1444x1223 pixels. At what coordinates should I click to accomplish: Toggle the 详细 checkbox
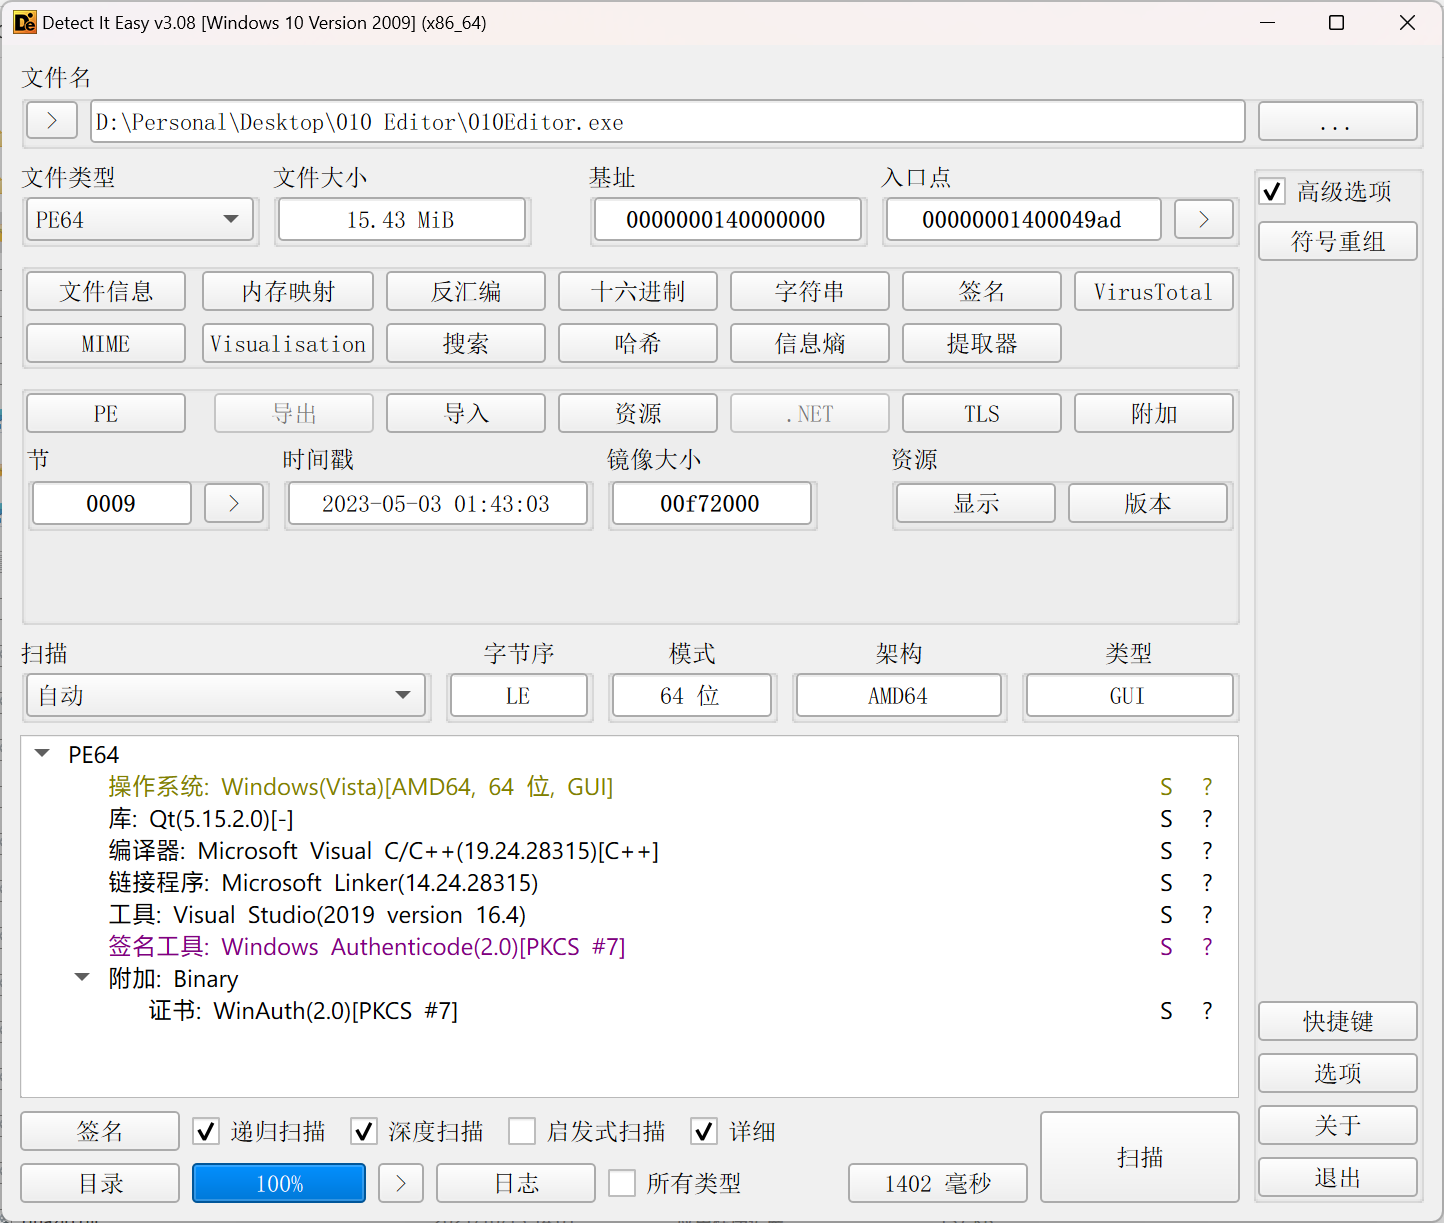click(x=704, y=1131)
